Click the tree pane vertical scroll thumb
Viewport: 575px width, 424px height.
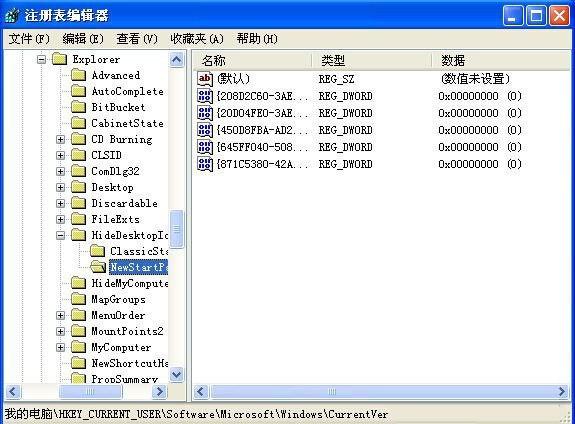[176, 229]
